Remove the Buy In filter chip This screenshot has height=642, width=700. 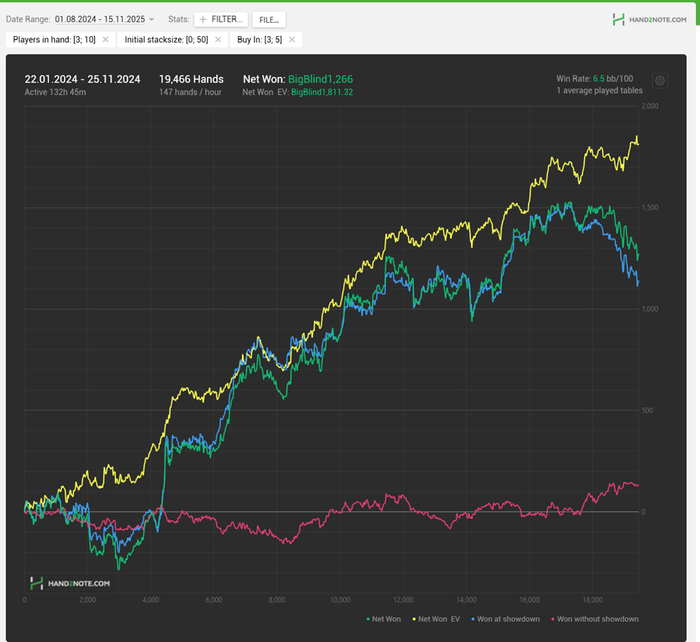click(x=292, y=39)
